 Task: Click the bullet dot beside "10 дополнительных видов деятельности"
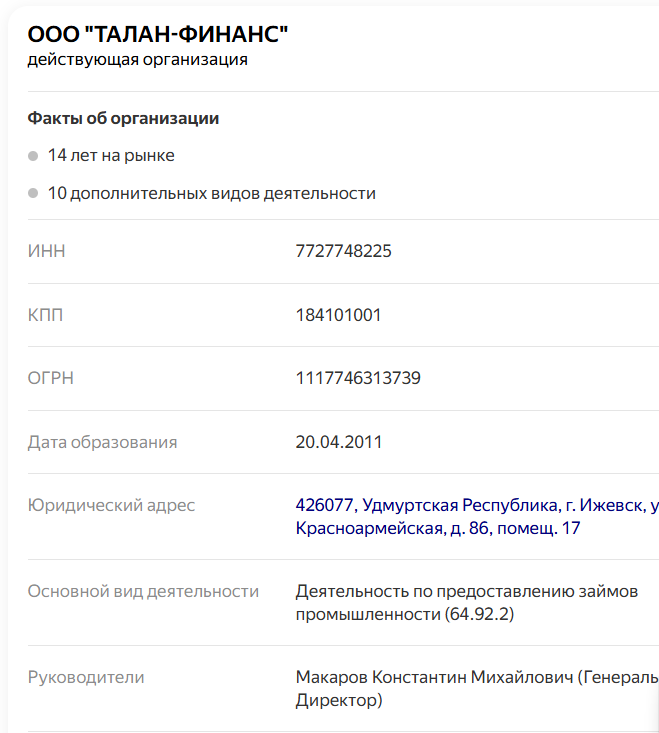[x=33, y=193]
